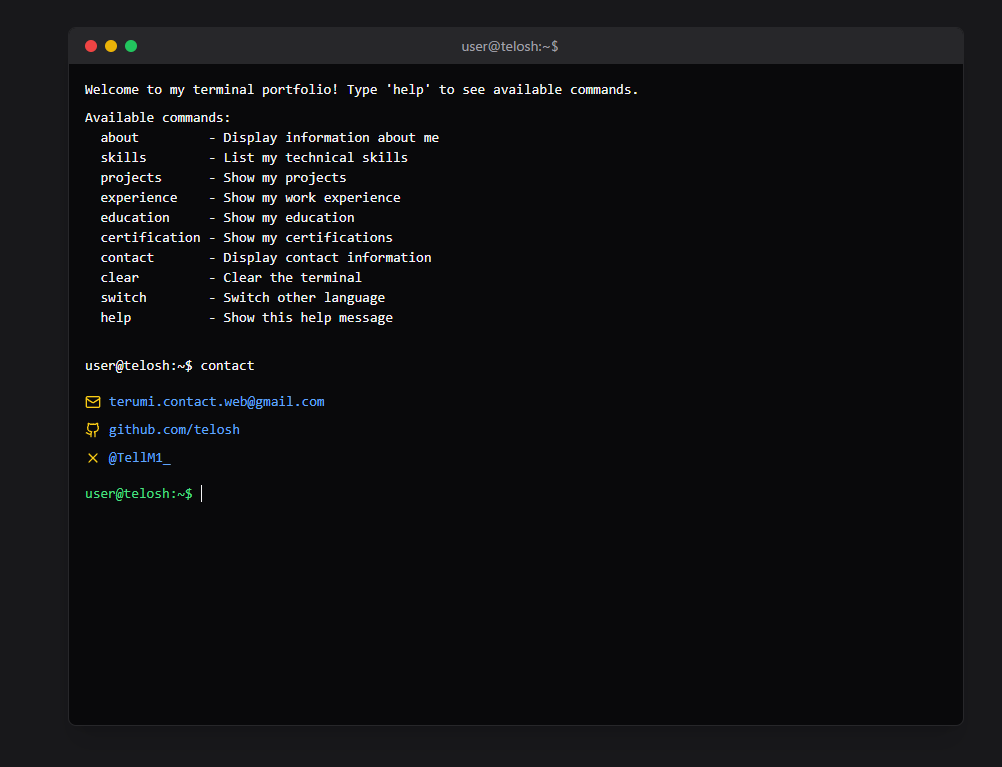Click 'Show my projects' description
This screenshot has height=767, width=1002.
285,178
